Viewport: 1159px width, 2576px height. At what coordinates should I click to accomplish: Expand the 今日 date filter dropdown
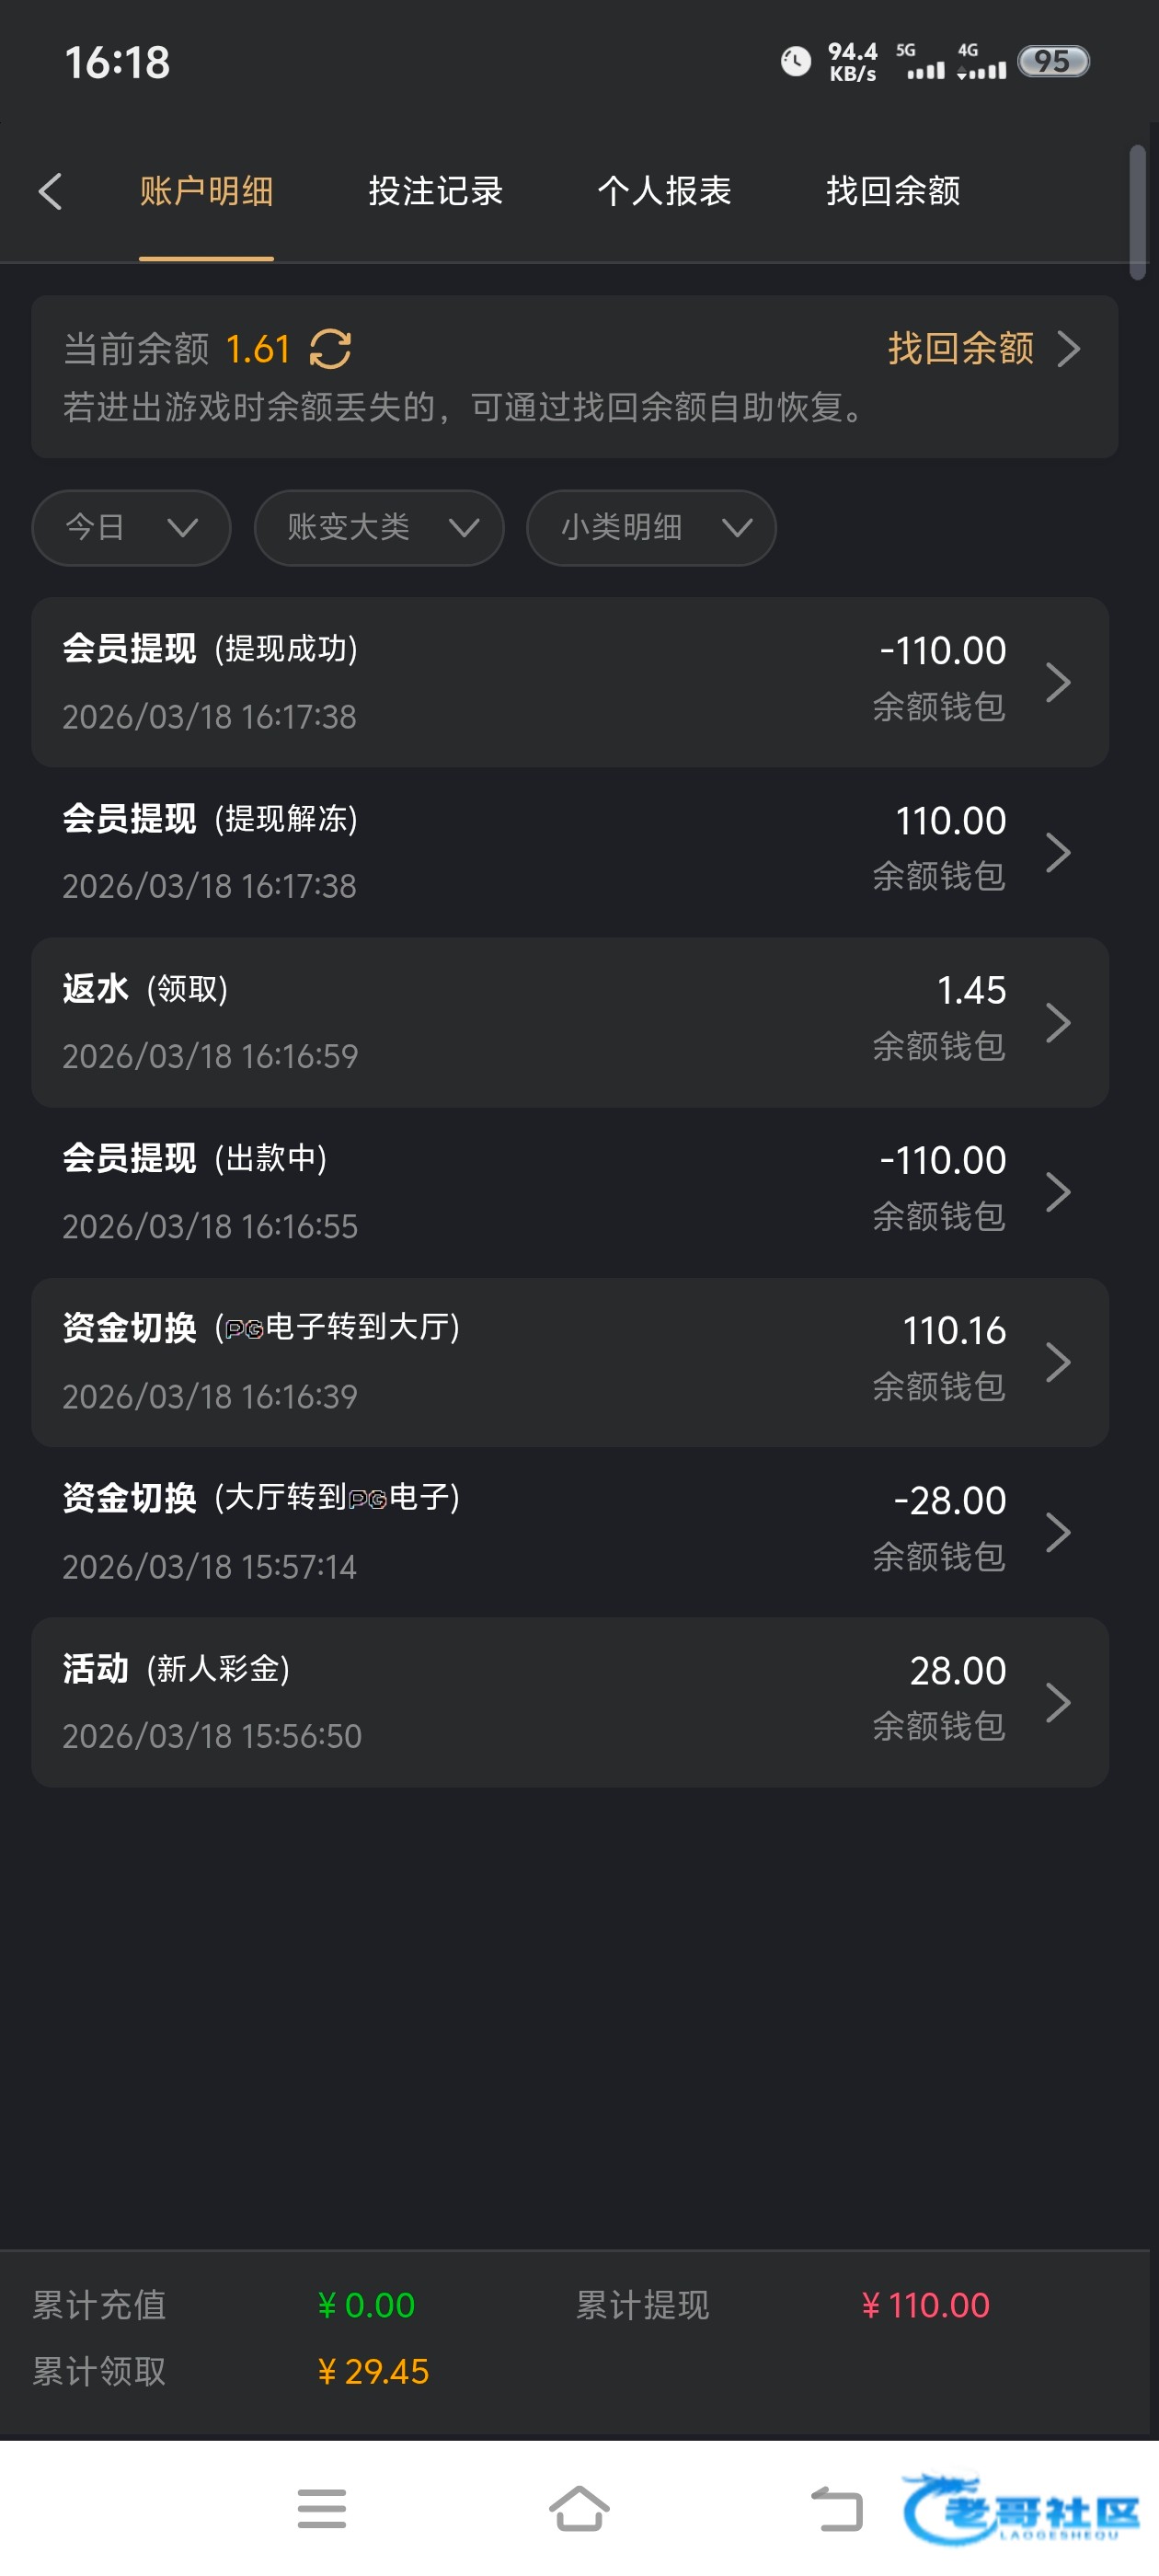point(131,527)
